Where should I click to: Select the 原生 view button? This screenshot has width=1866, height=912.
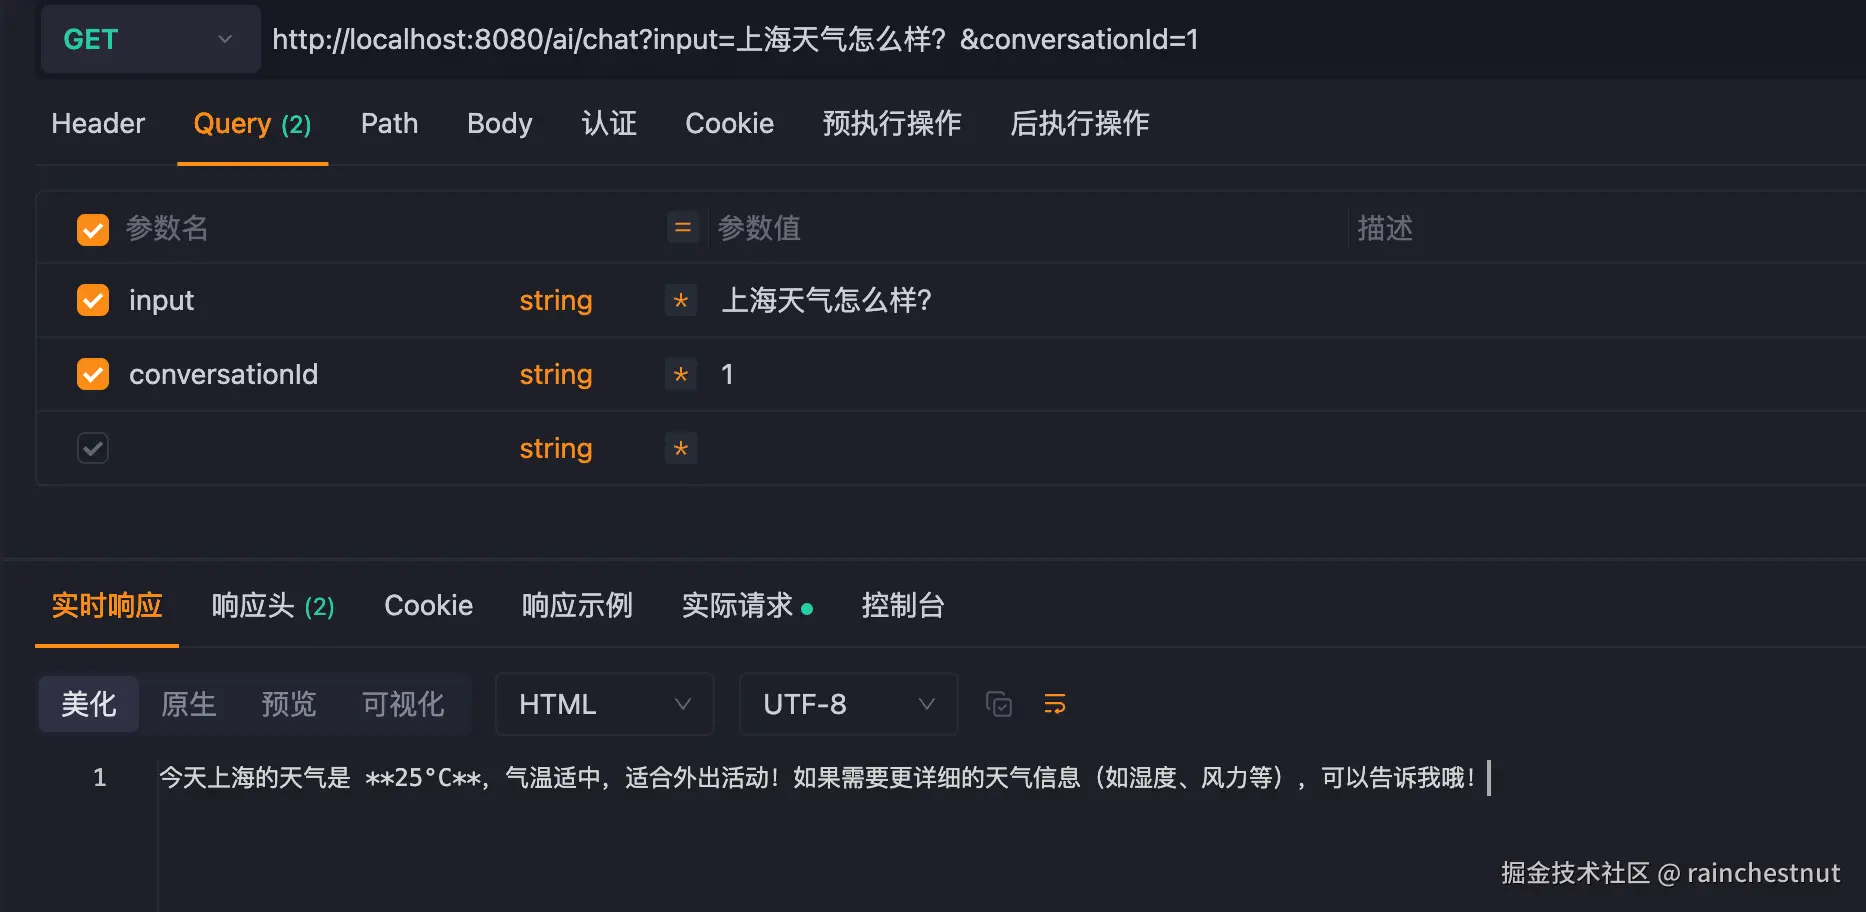(188, 705)
